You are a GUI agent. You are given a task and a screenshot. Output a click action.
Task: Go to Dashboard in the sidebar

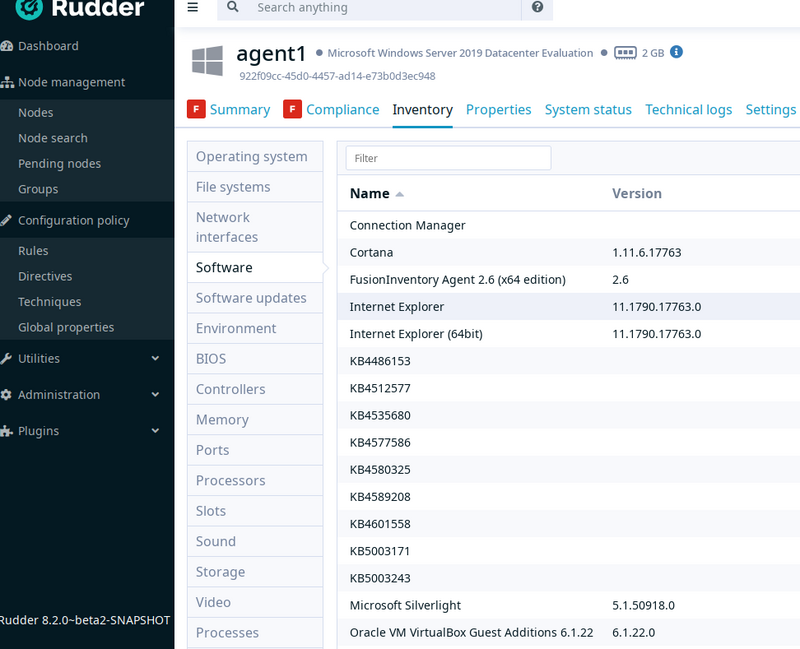(48, 46)
